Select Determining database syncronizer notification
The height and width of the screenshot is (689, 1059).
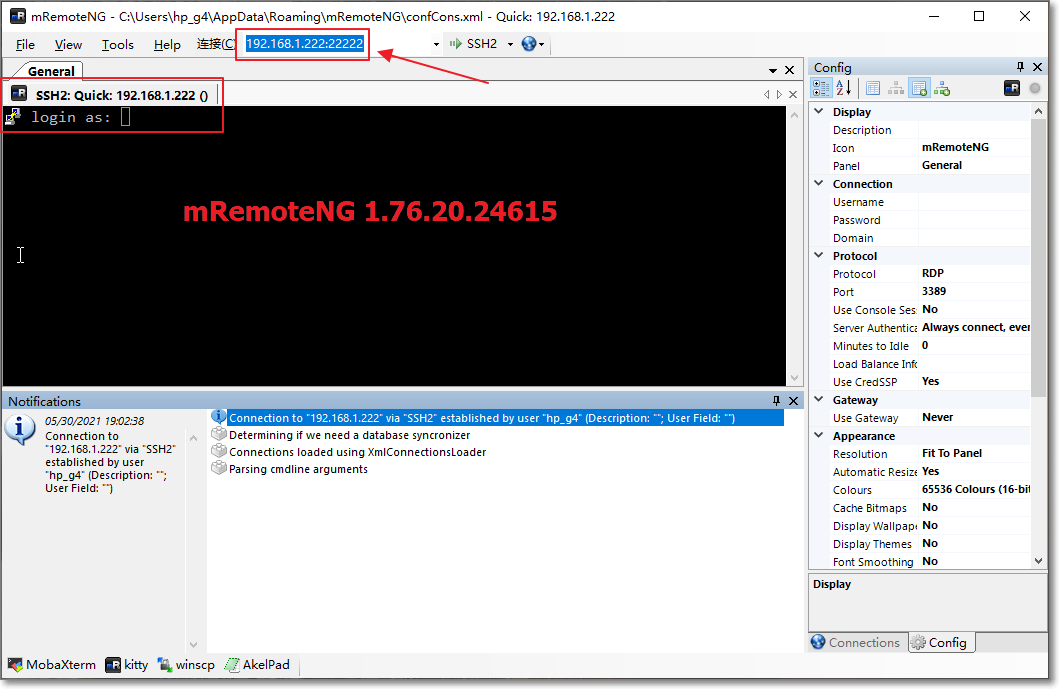(x=341, y=435)
